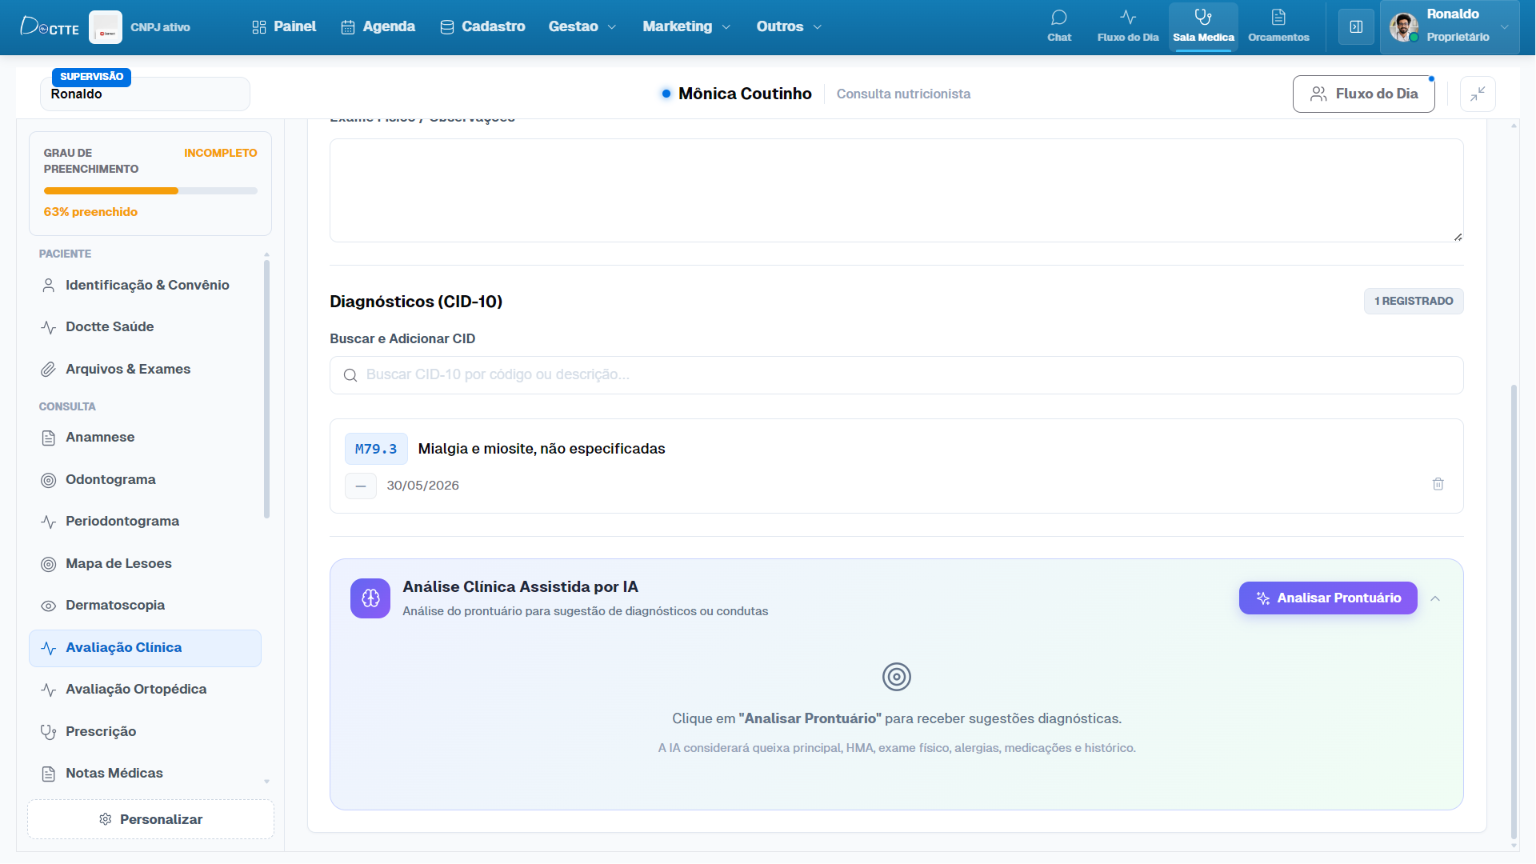Select the Sala Medica stethoscope tab
Viewport: 1536px width, 864px height.
pos(1203,26)
